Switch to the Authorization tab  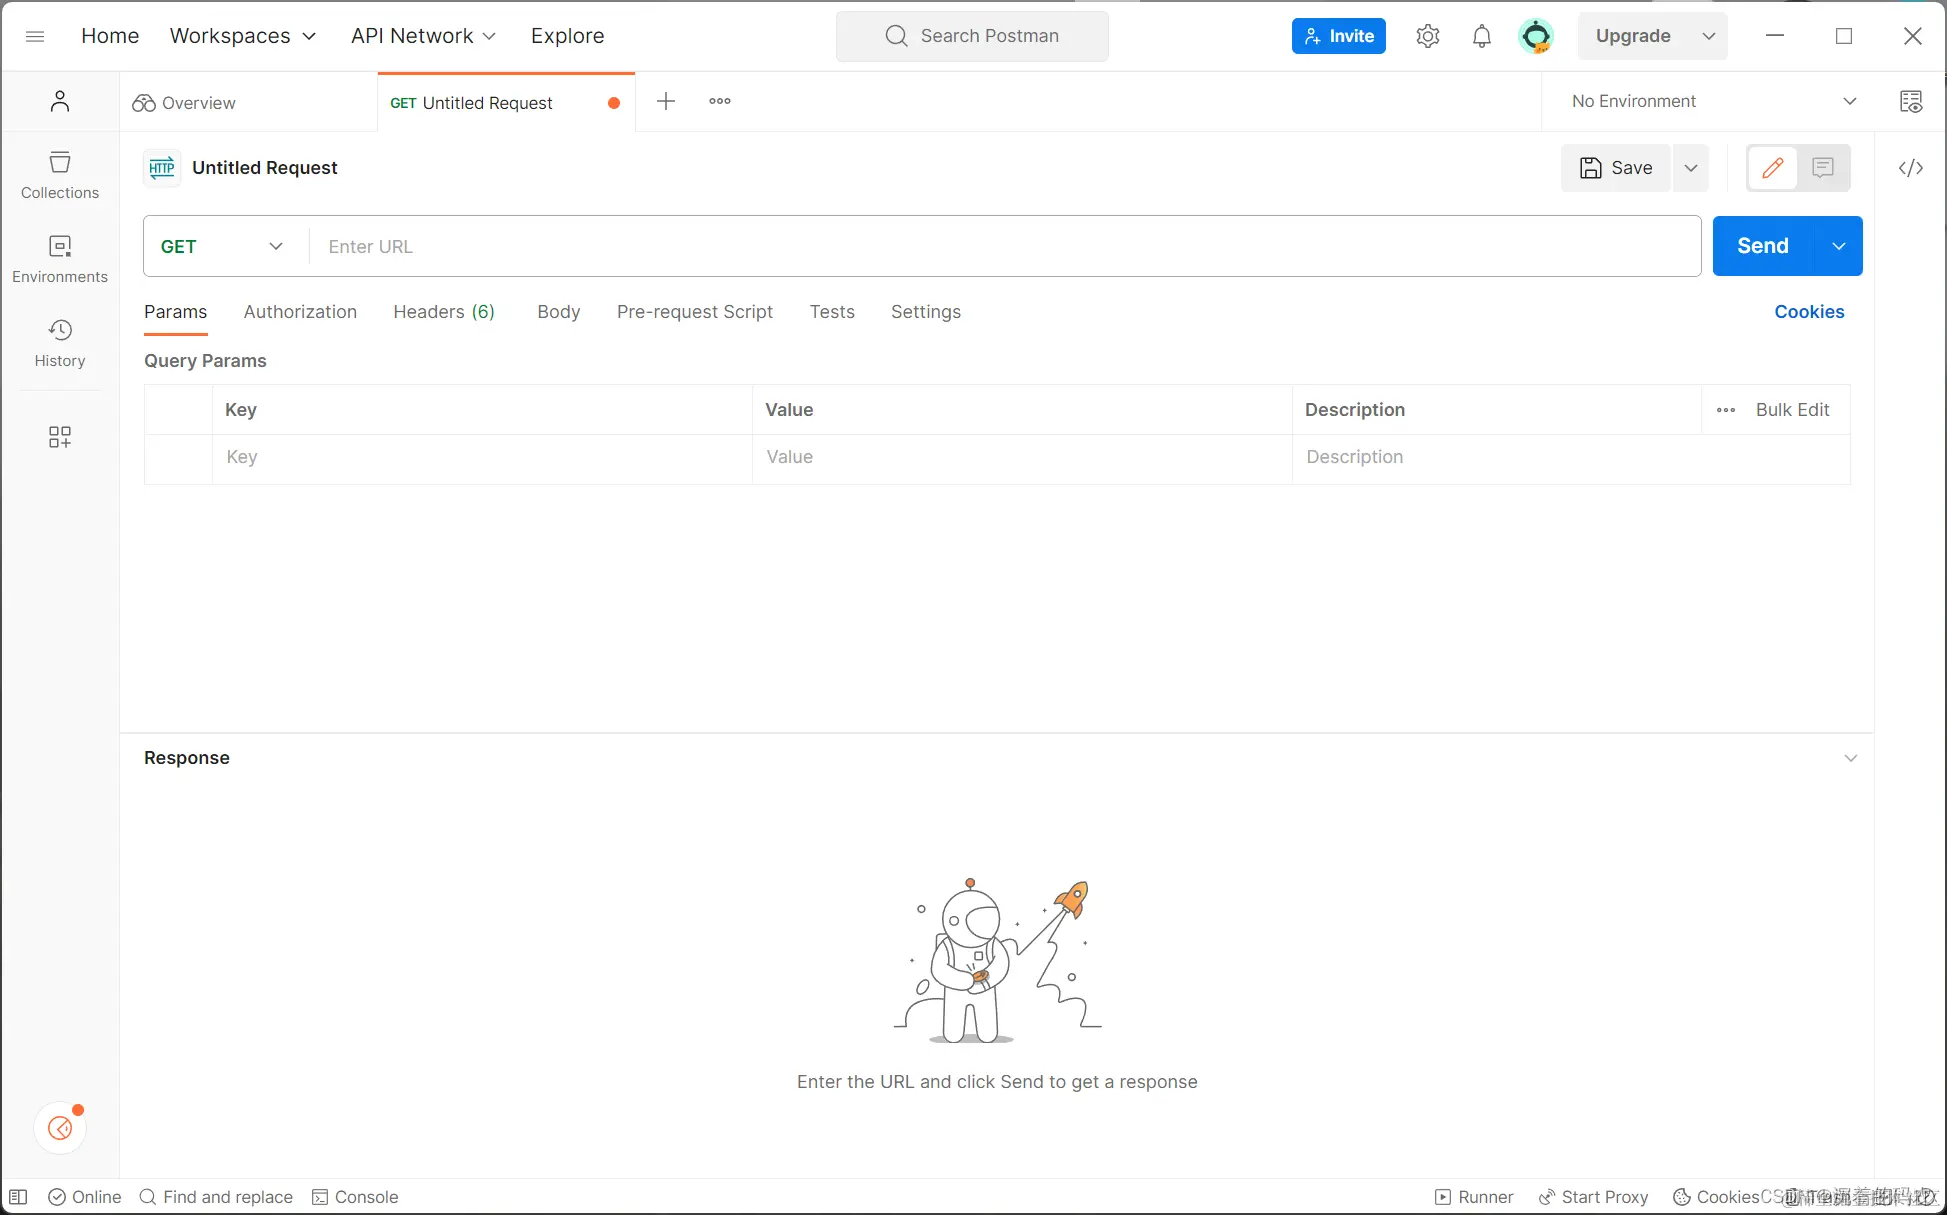tap(300, 311)
